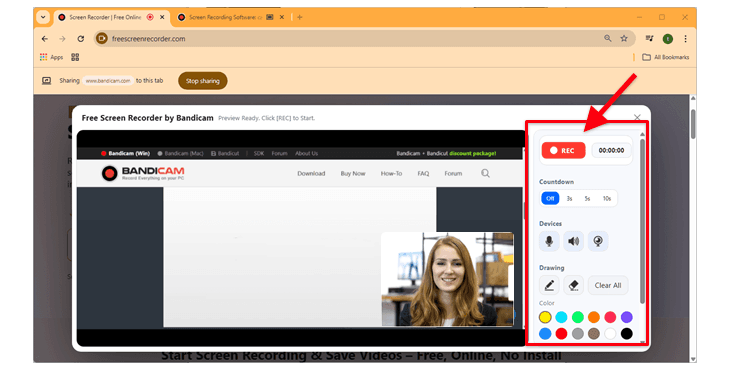Select the pencil drawing tool
Screen dimensions: 730x370
point(549,285)
